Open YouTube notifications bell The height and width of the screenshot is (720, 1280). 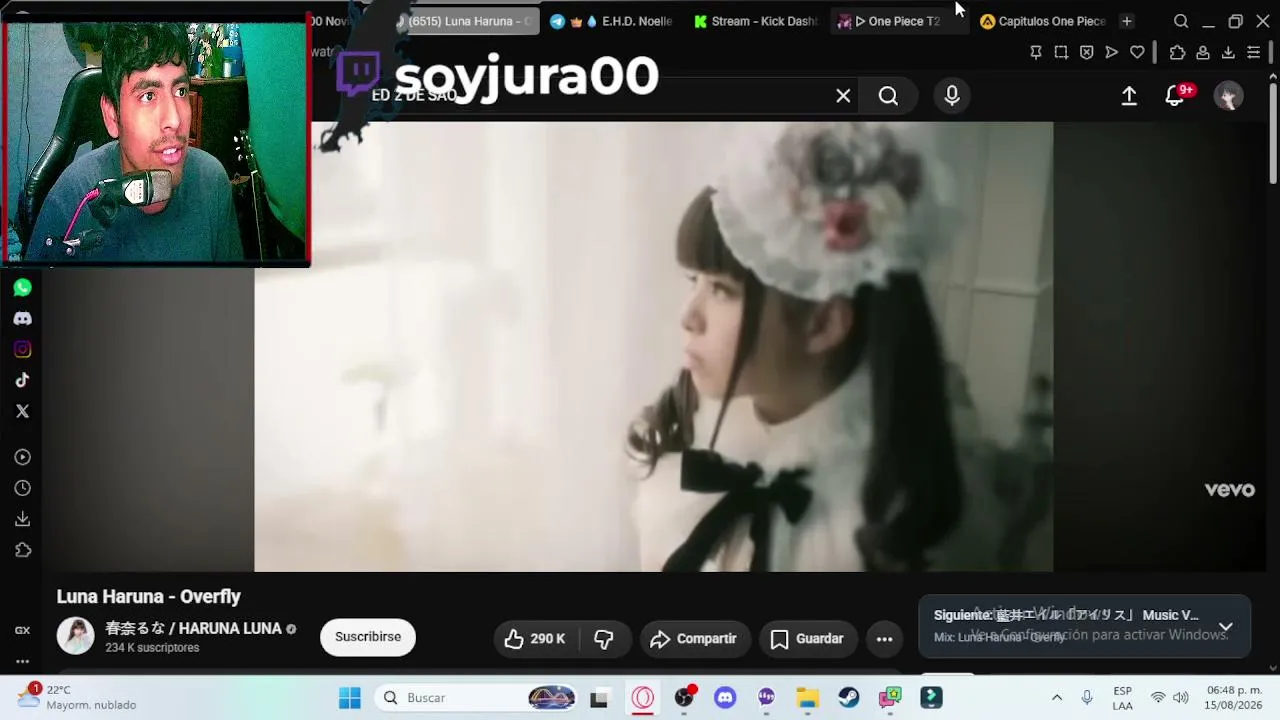(x=1176, y=96)
